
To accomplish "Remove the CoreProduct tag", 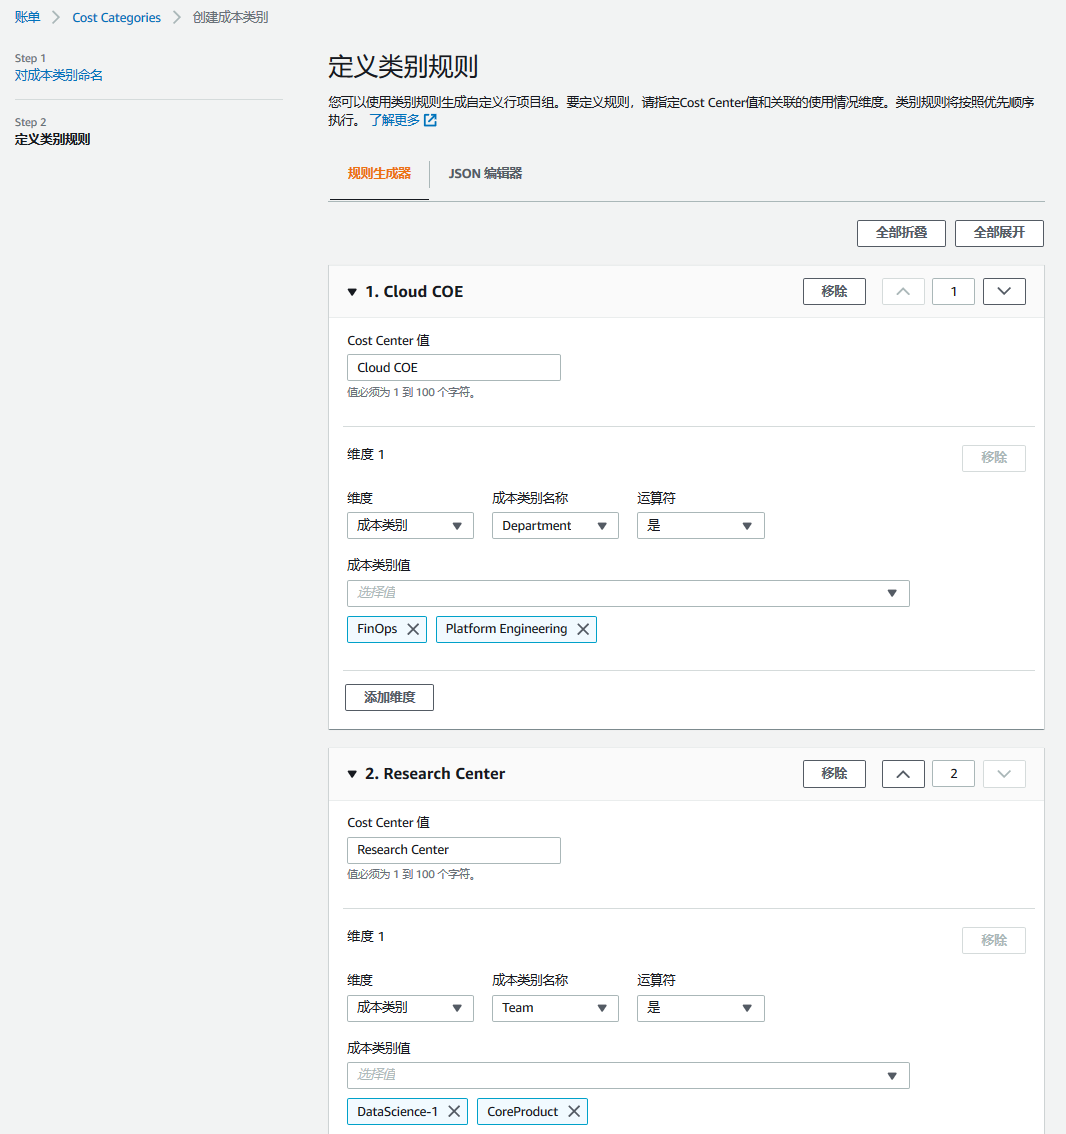I will click(574, 1111).
